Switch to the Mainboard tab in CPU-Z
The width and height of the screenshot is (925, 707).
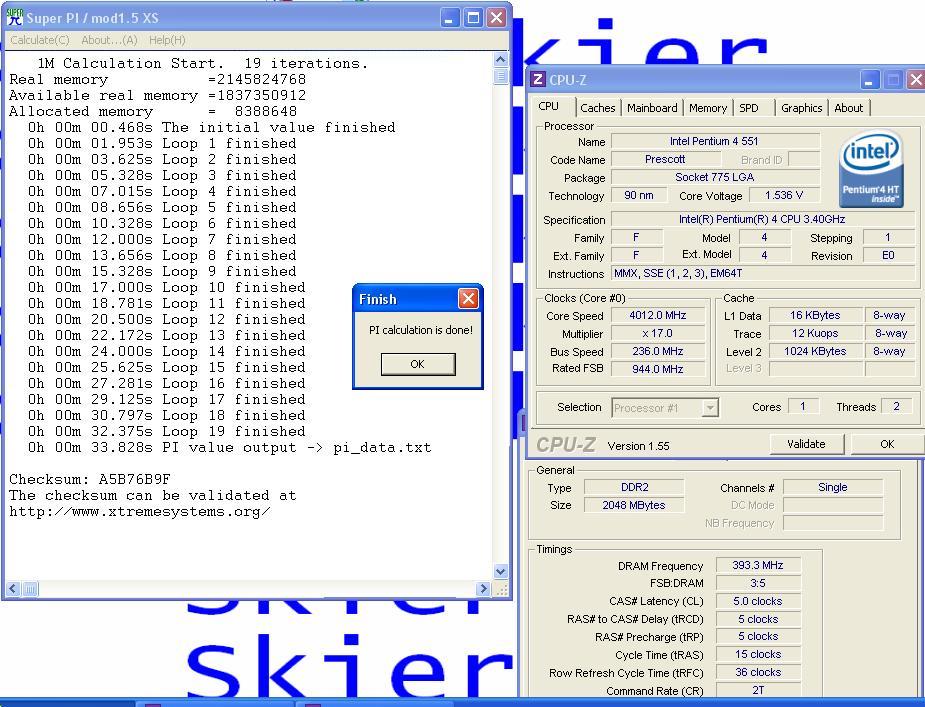coord(652,108)
